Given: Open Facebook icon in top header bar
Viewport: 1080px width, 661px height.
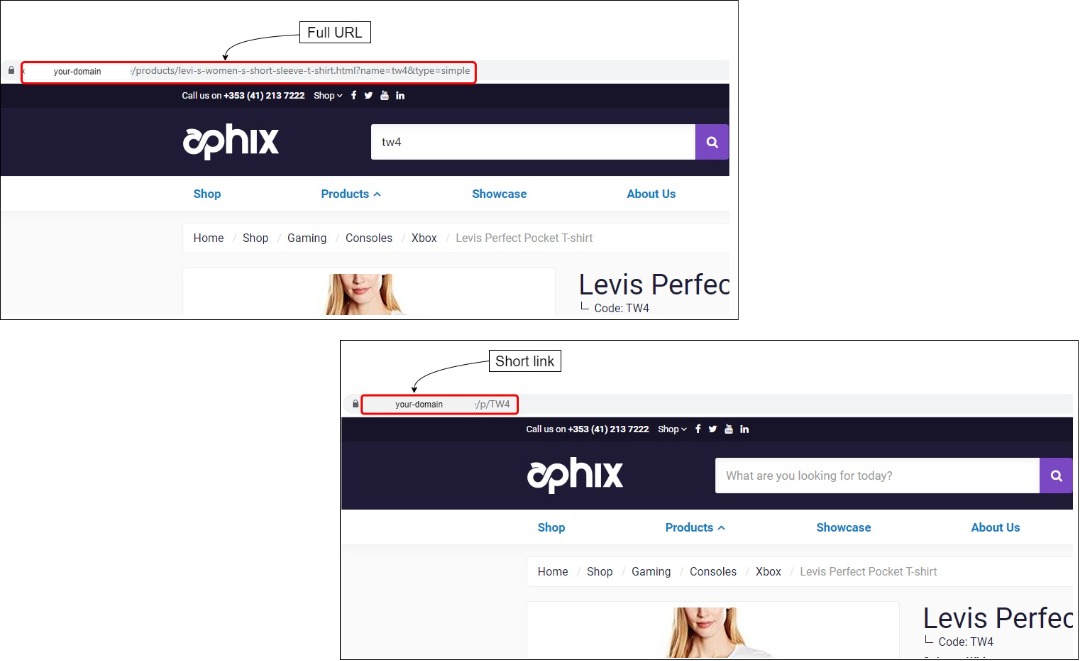Looking at the screenshot, I should point(353,96).
